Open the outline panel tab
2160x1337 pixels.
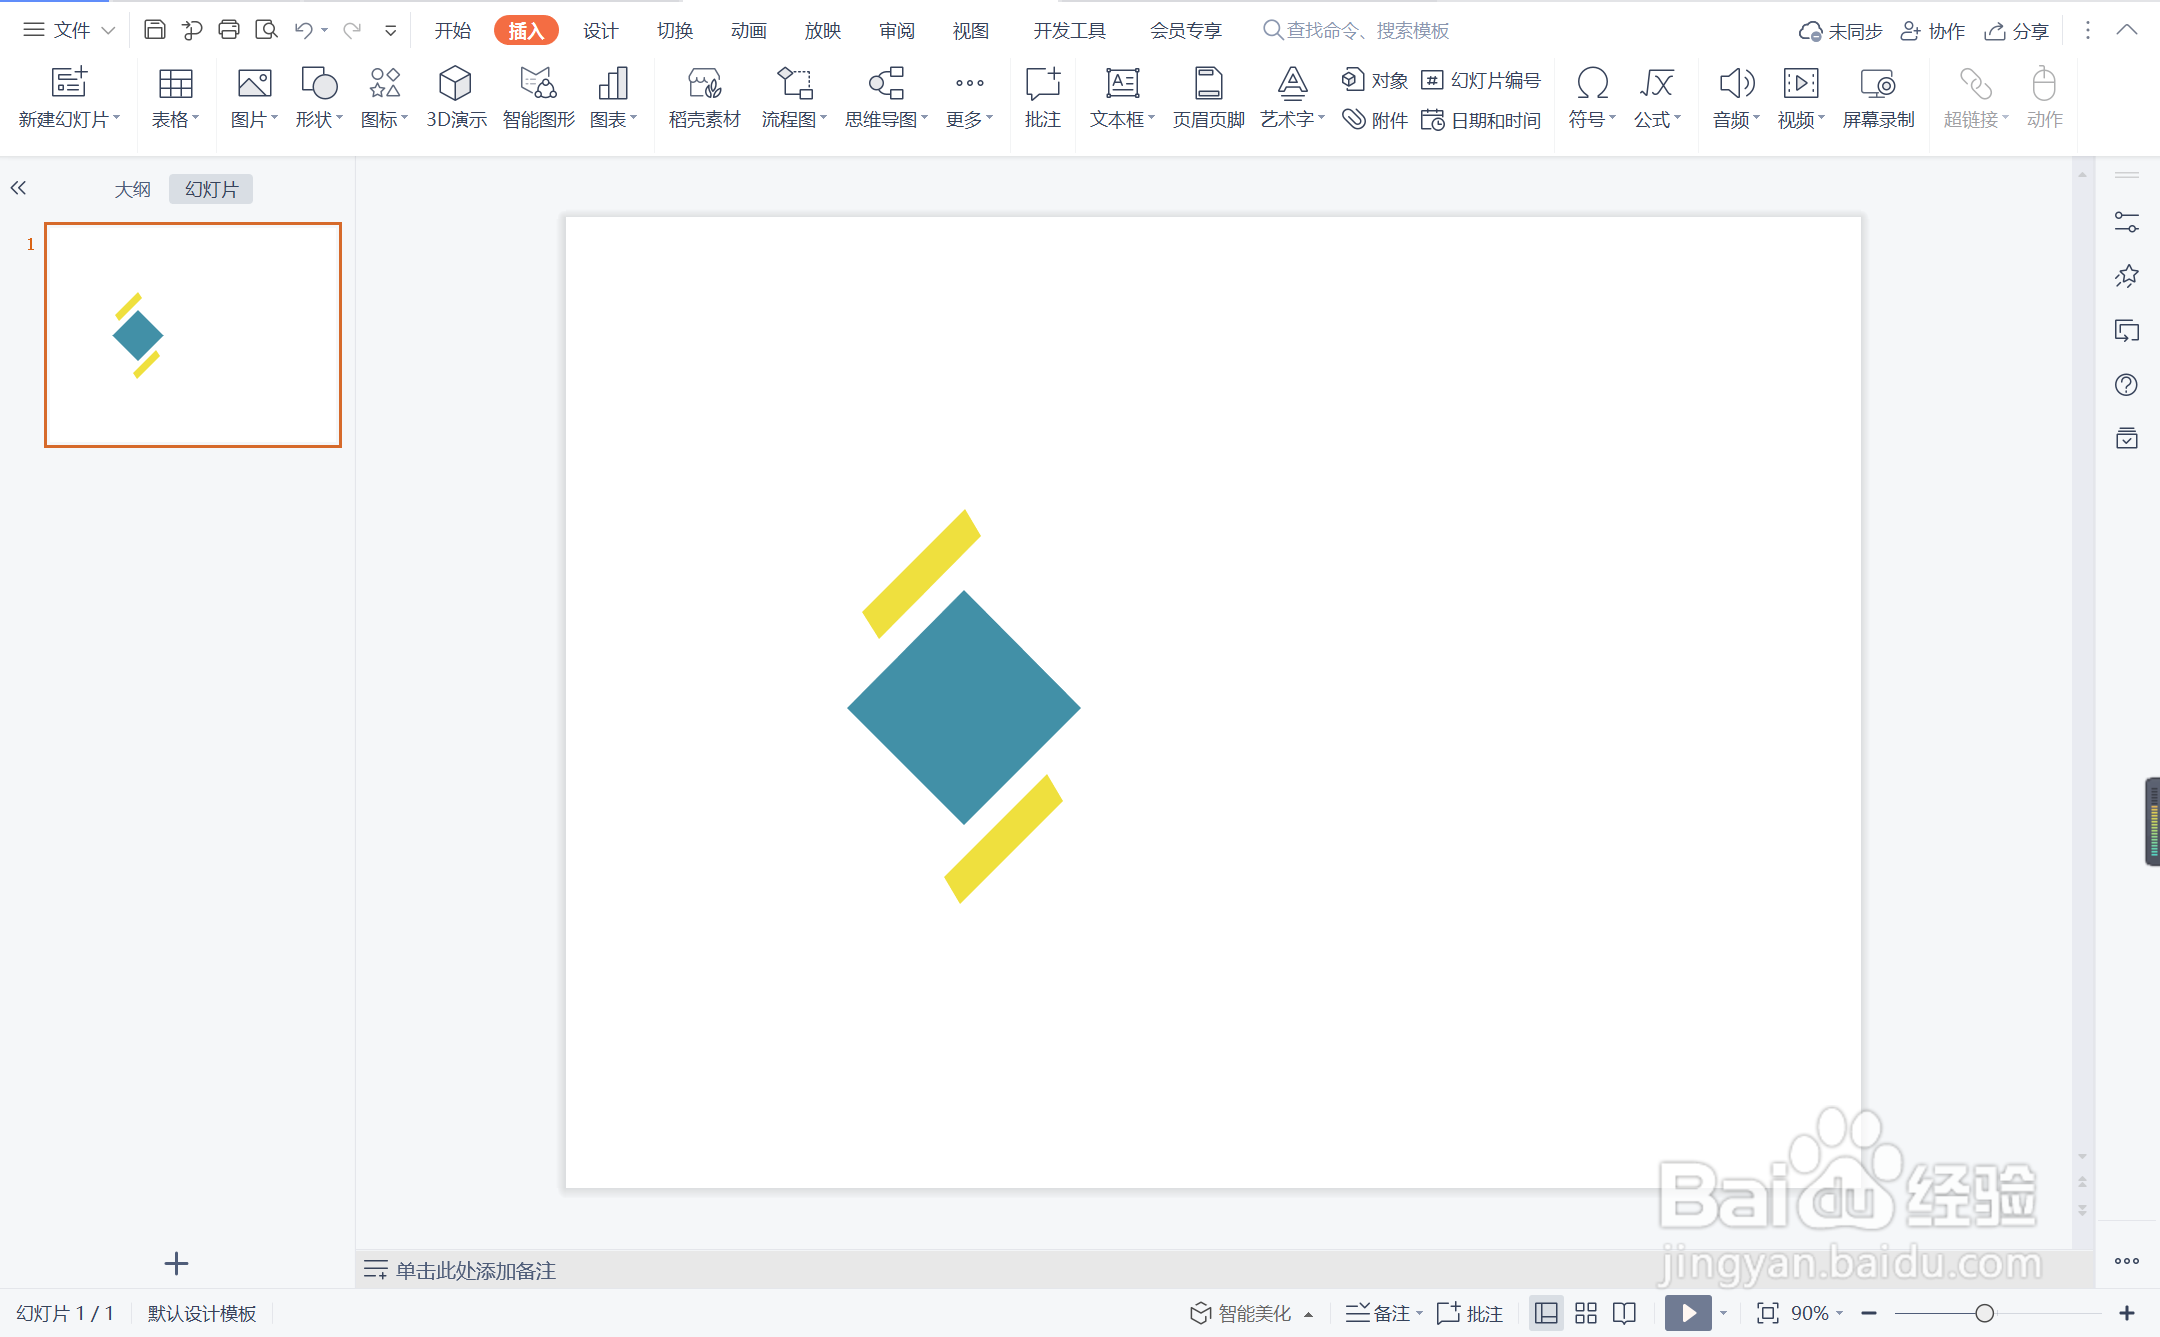point(132,189)
